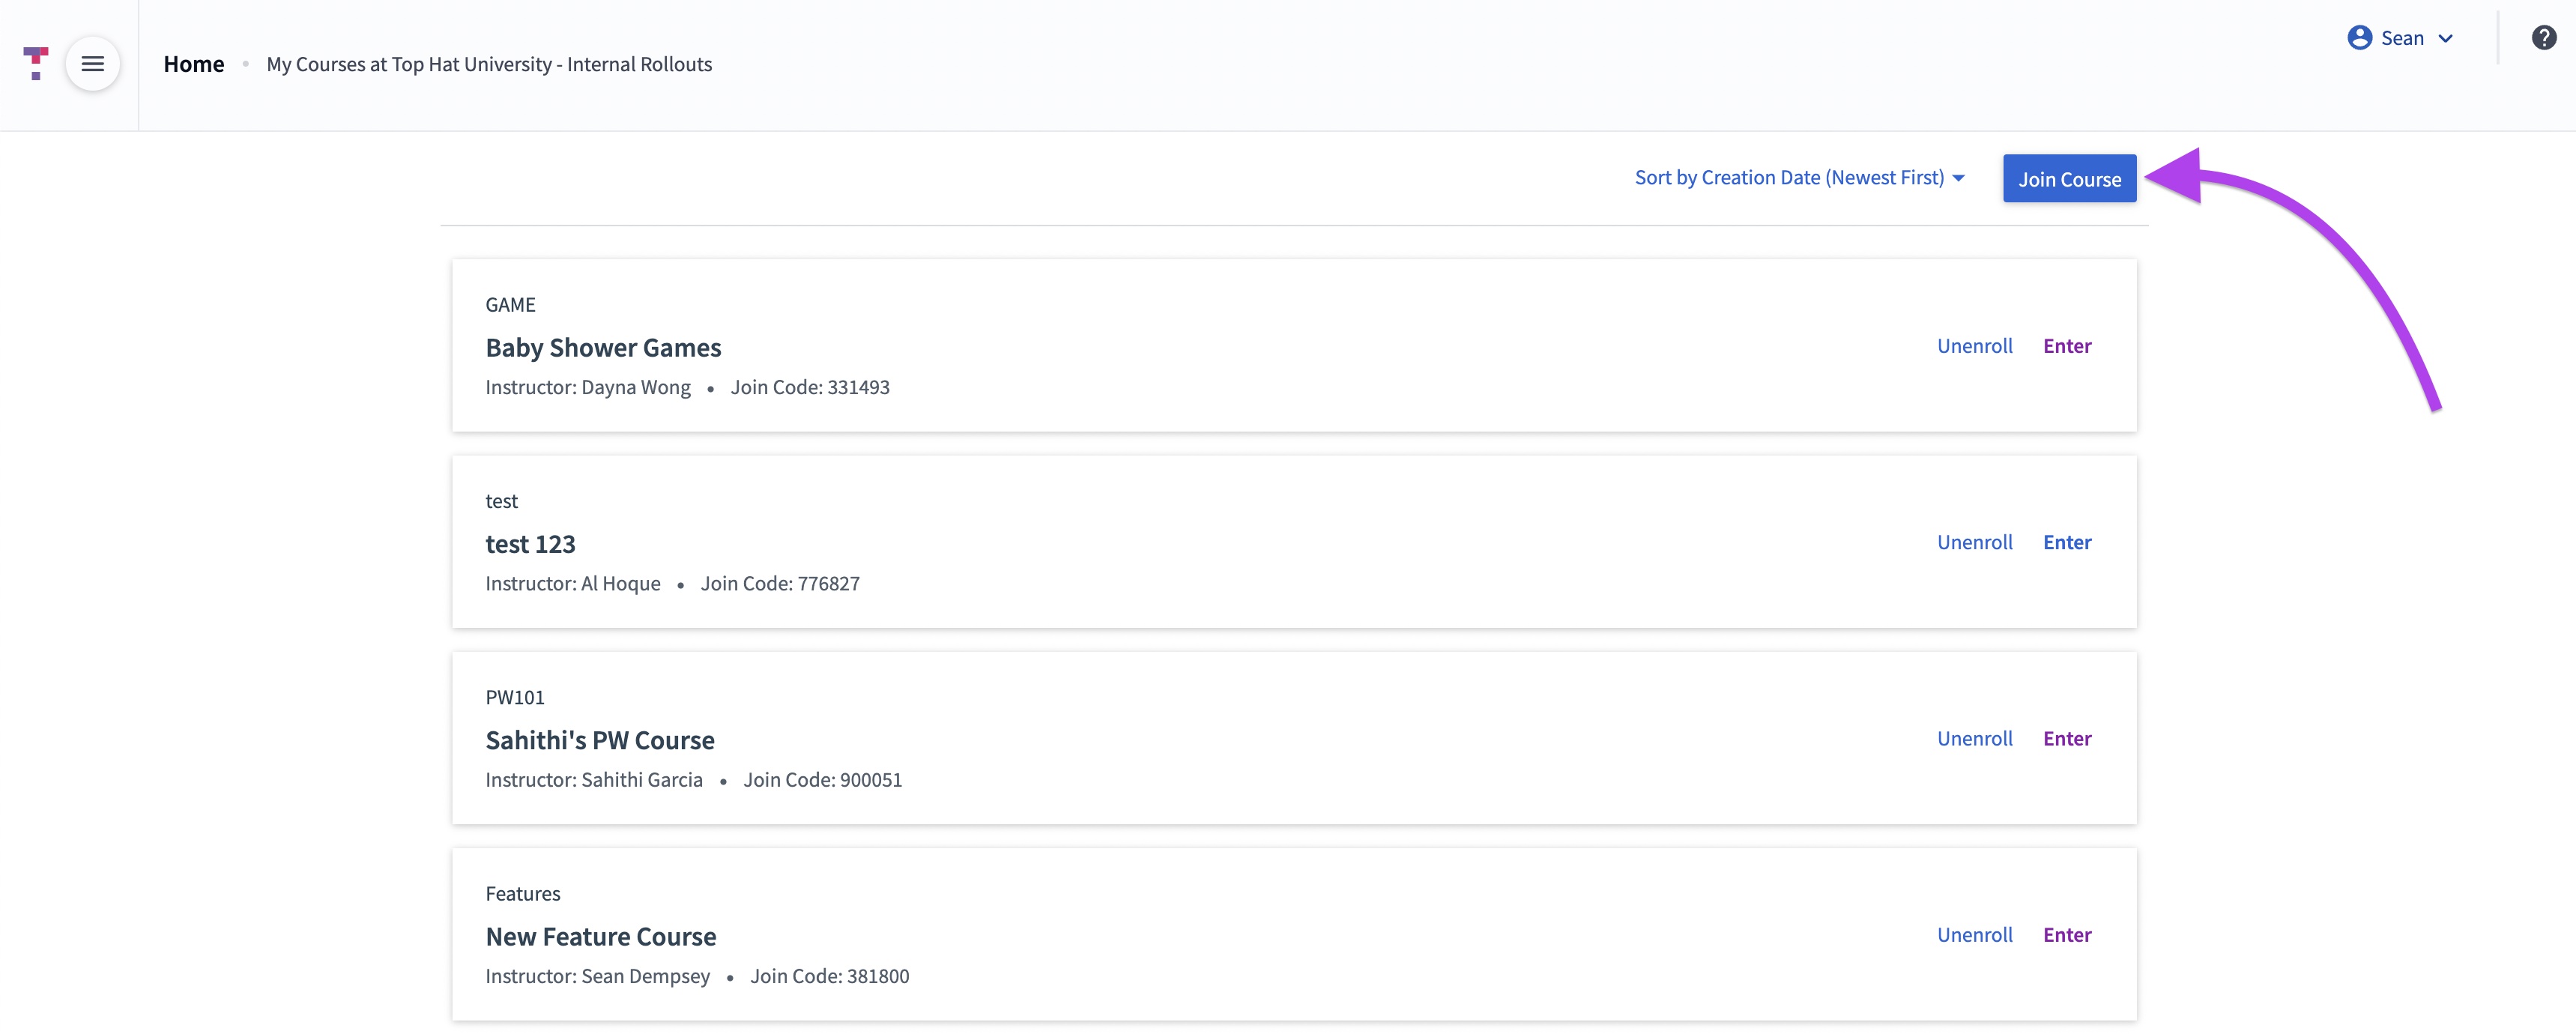The height and width of the screenshot is (1034, 2576).
Task: Select the New Feature Course title
Action: pyautogui.click(x=601, y=937)
